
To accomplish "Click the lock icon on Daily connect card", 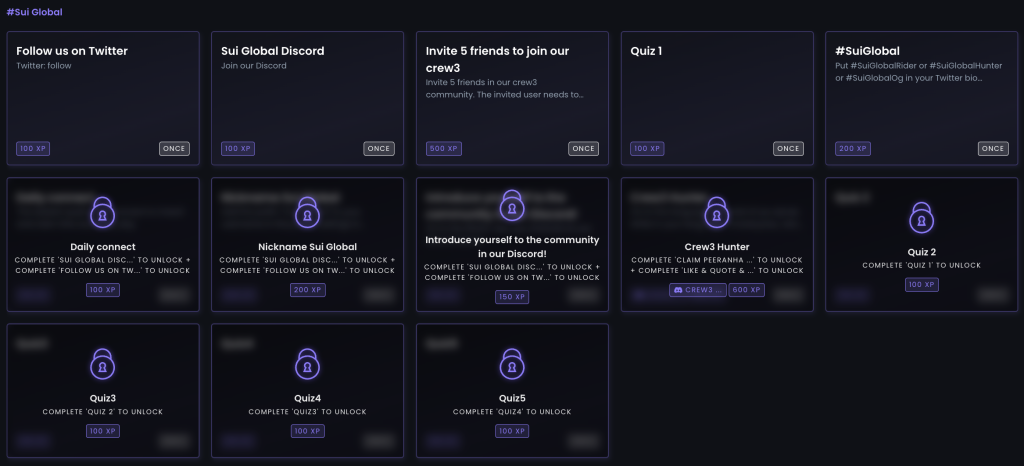I will click(x=103, y=212).
